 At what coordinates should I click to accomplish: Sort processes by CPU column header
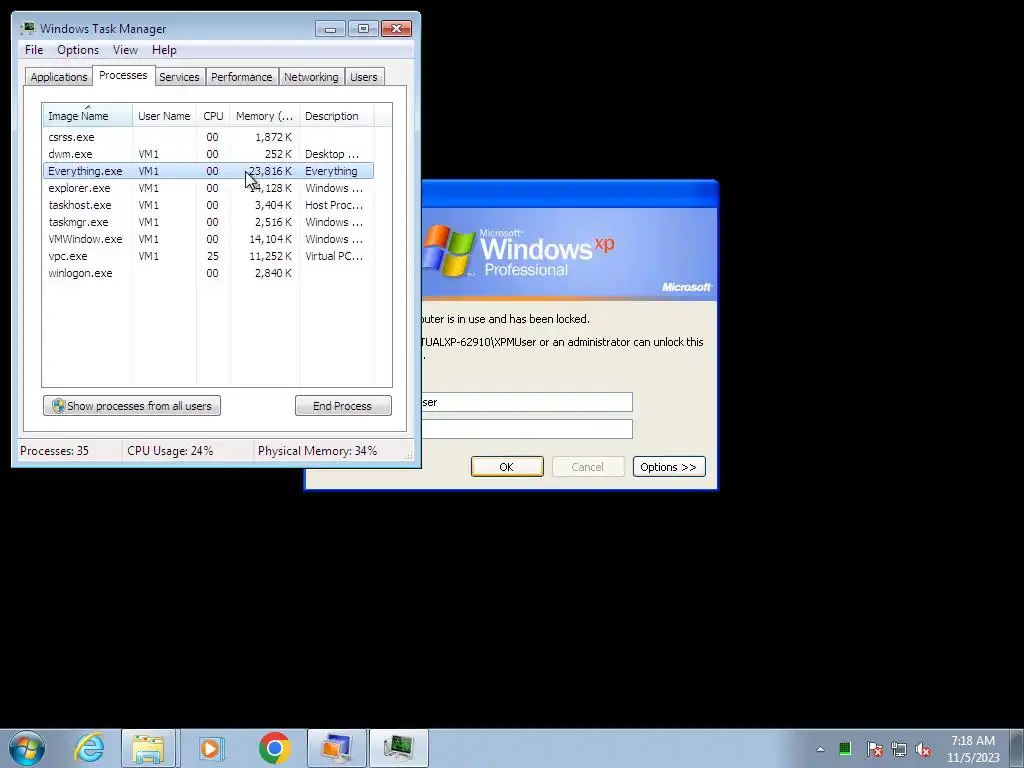click(x=213, y=116)
